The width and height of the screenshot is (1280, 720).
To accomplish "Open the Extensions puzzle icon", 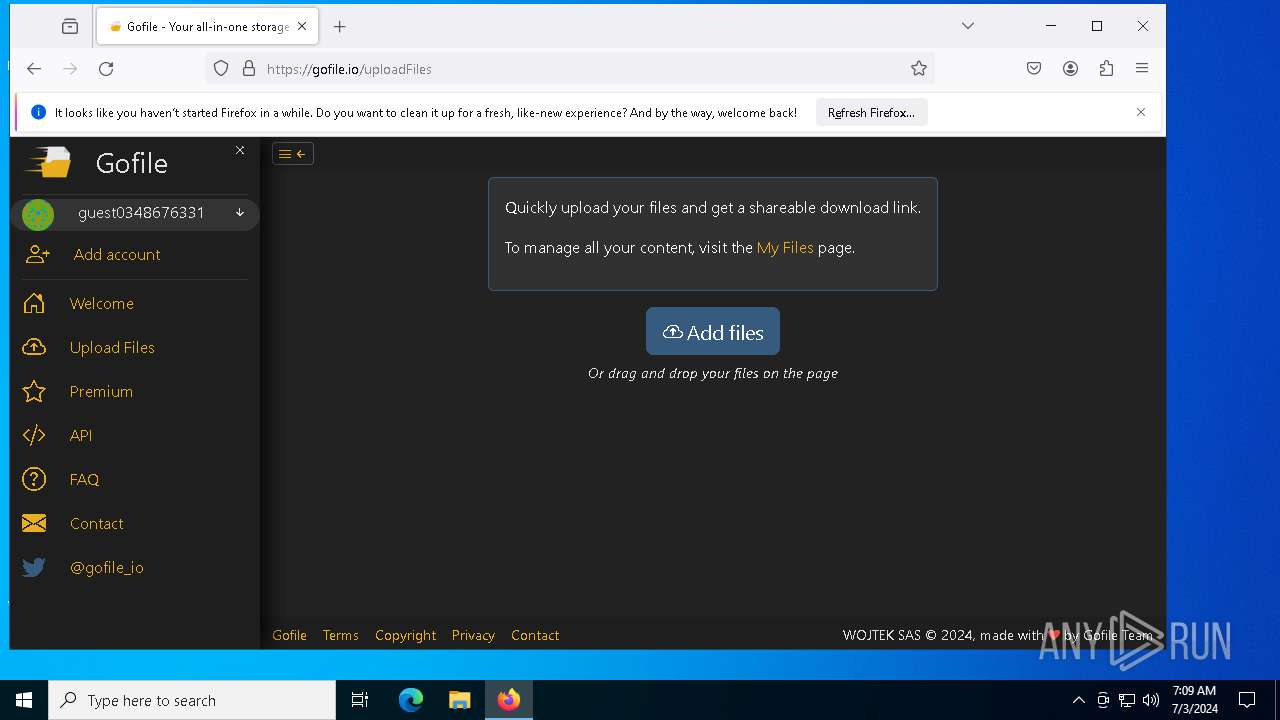I will [x=1106, y=69].
